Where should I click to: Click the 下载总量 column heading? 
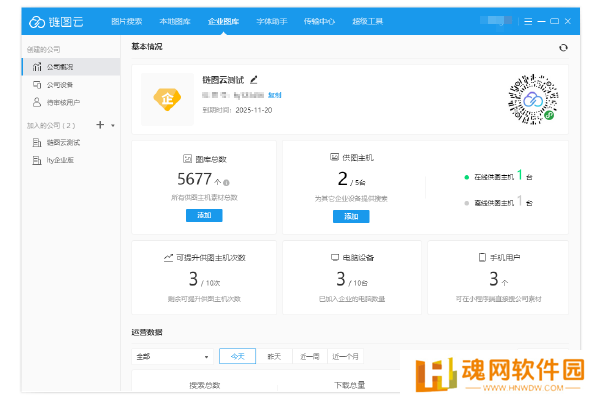point(350,385)
